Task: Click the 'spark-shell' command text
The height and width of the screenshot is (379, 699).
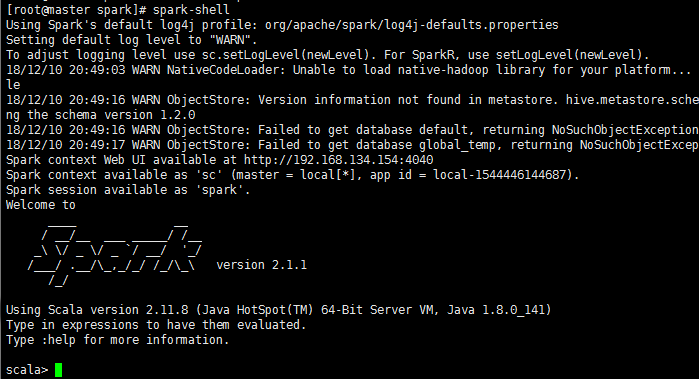Action: point(191,9)
